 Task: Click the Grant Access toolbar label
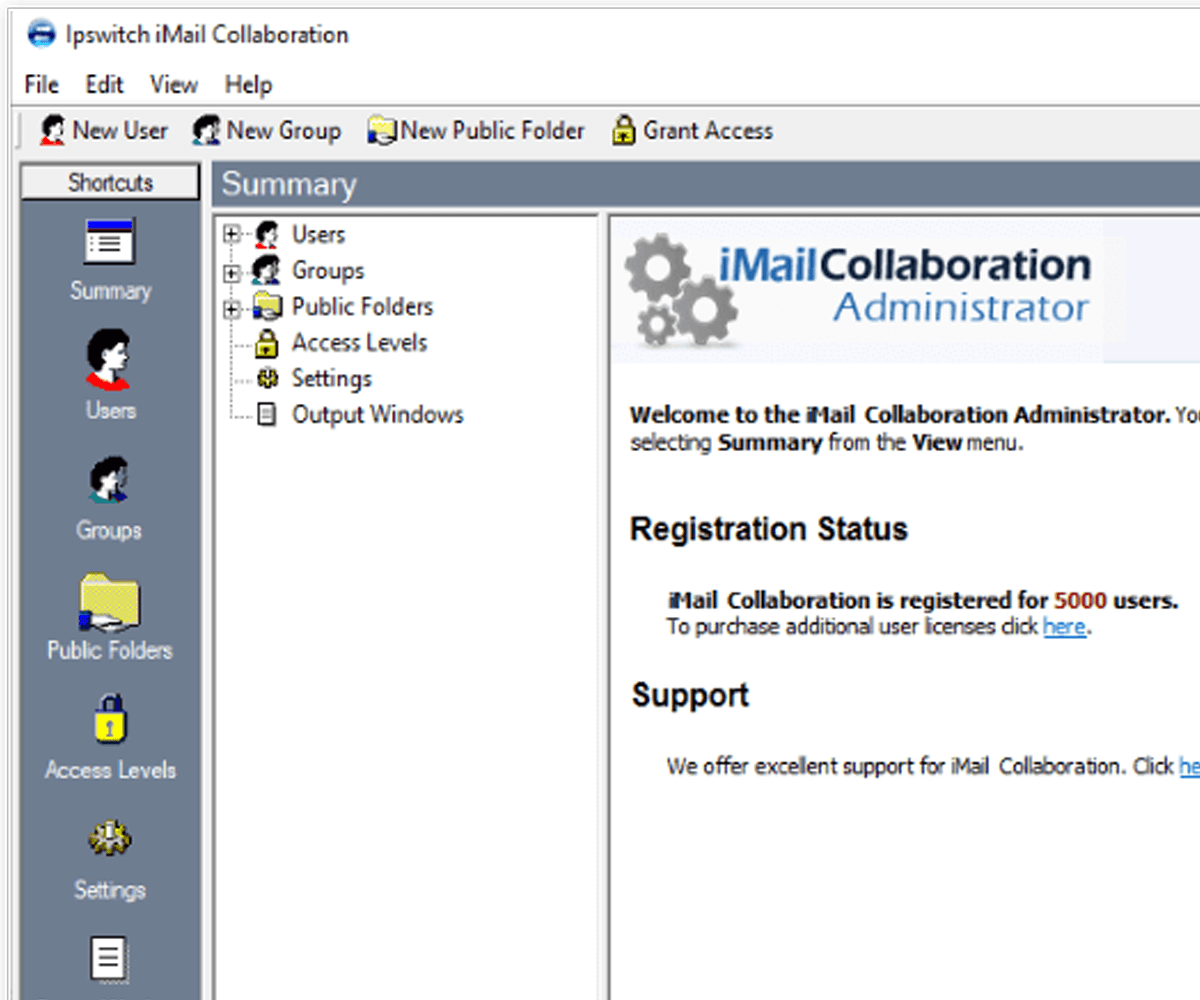(708, 131)
